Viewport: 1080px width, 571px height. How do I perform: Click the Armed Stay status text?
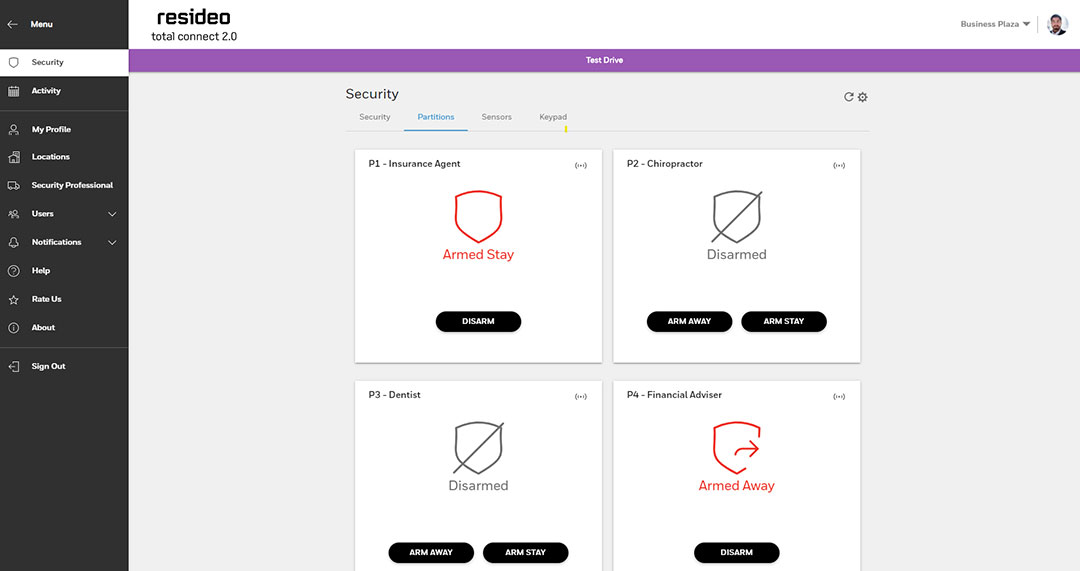click(x=478, y=255)
